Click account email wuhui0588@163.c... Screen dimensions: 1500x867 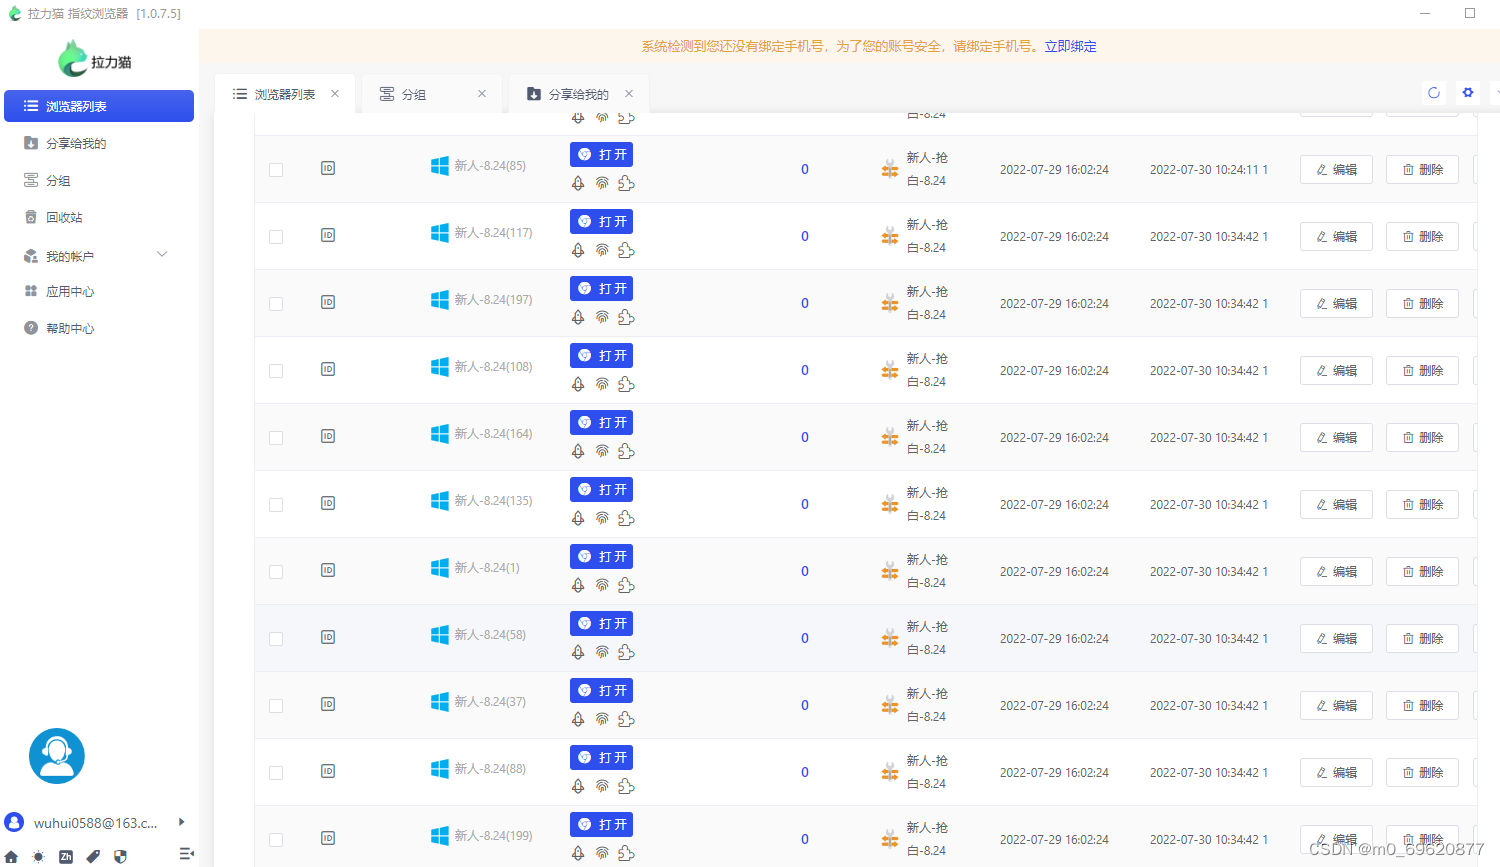click(x=96, y=823)
